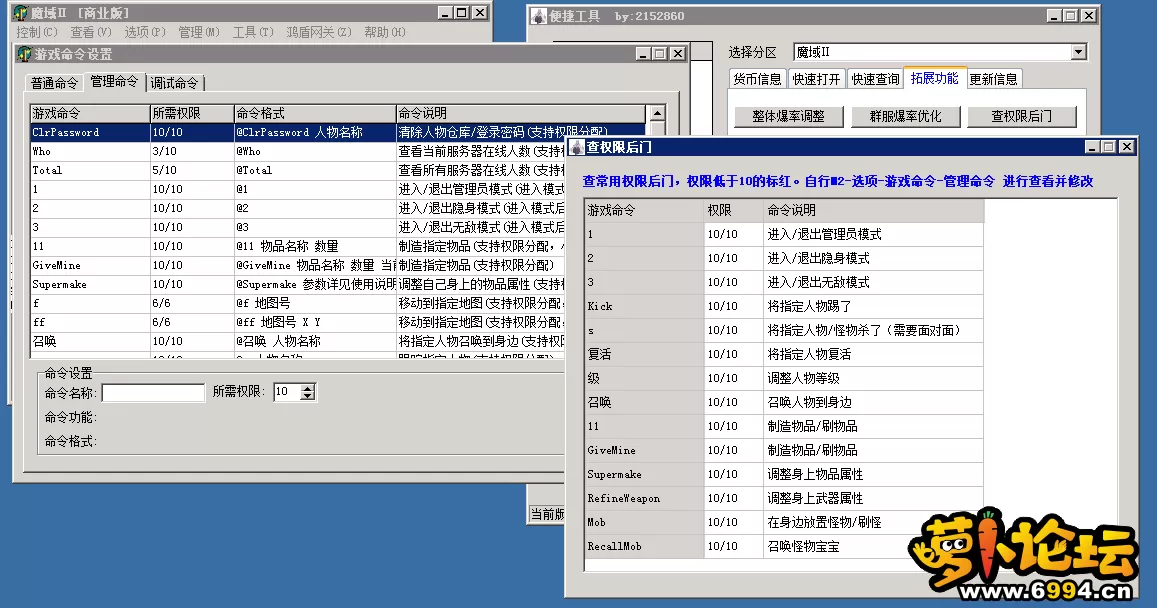Switch to the 拓展功能 tab
The height and width of the screenshot is (608, 1157).
click(934, 77)
